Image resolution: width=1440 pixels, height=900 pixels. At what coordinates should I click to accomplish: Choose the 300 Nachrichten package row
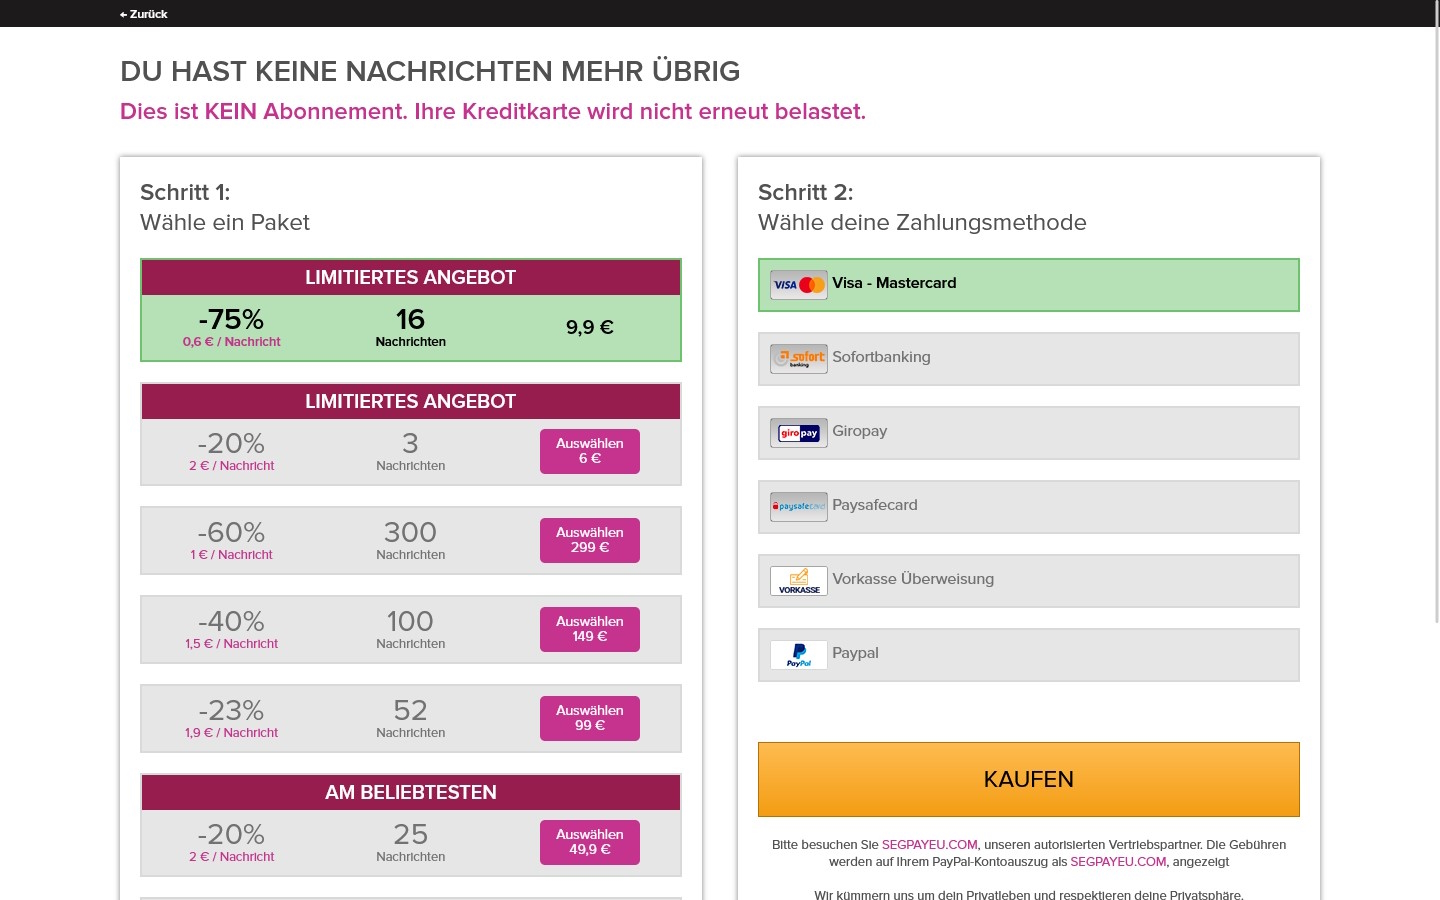410,540
